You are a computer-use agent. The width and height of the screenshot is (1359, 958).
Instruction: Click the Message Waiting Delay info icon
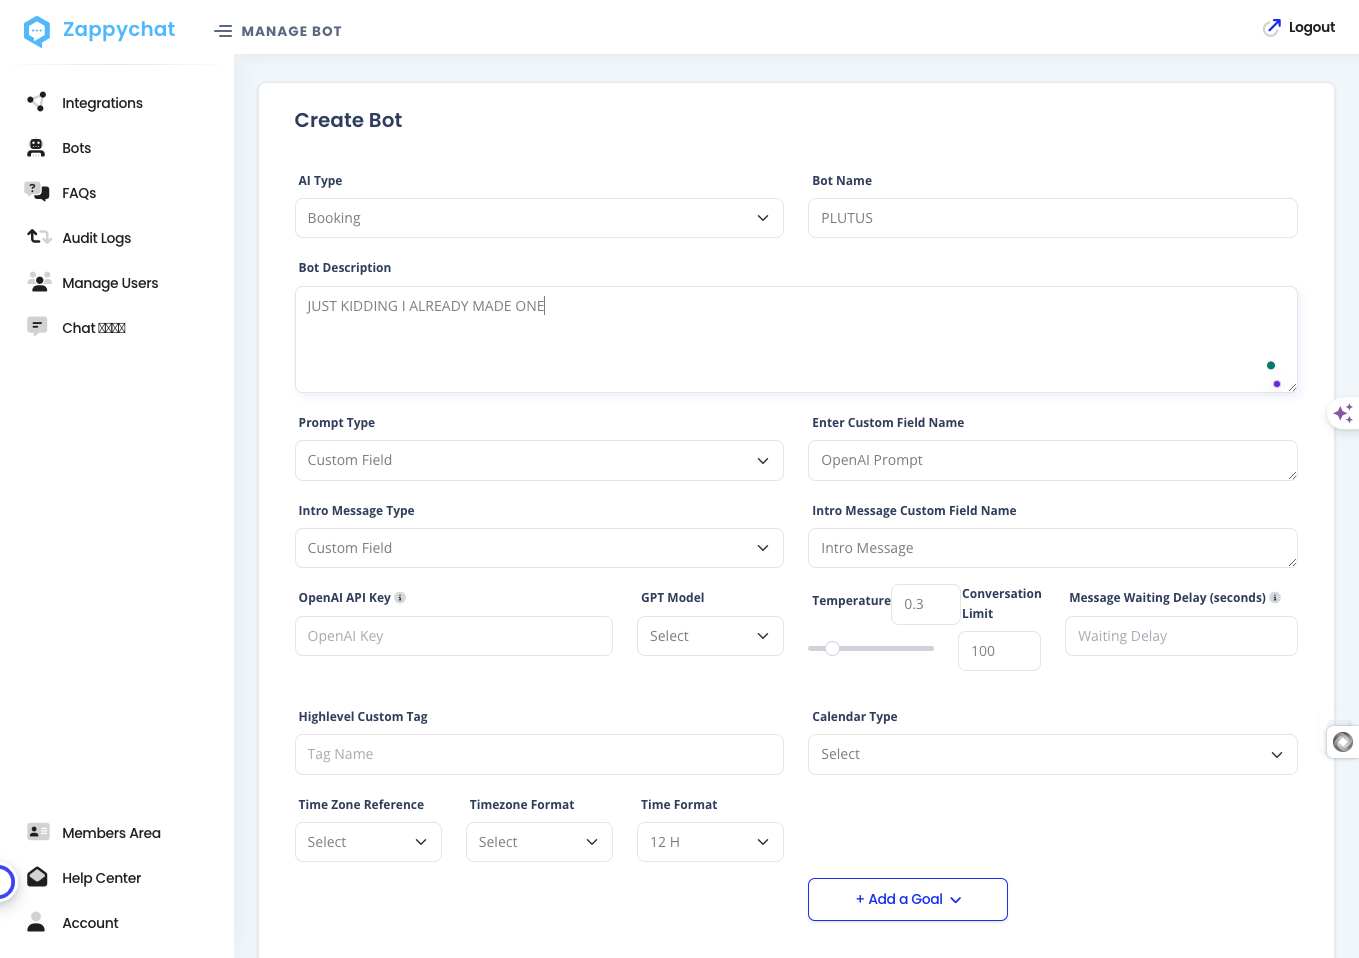1275,598
